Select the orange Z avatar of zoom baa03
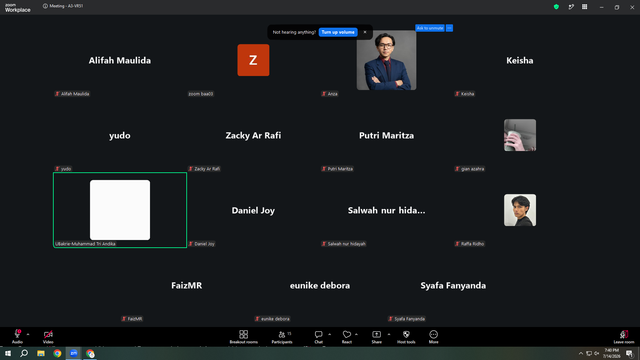Viewport: 640px width, 360px height. click(x=253, y=60)
